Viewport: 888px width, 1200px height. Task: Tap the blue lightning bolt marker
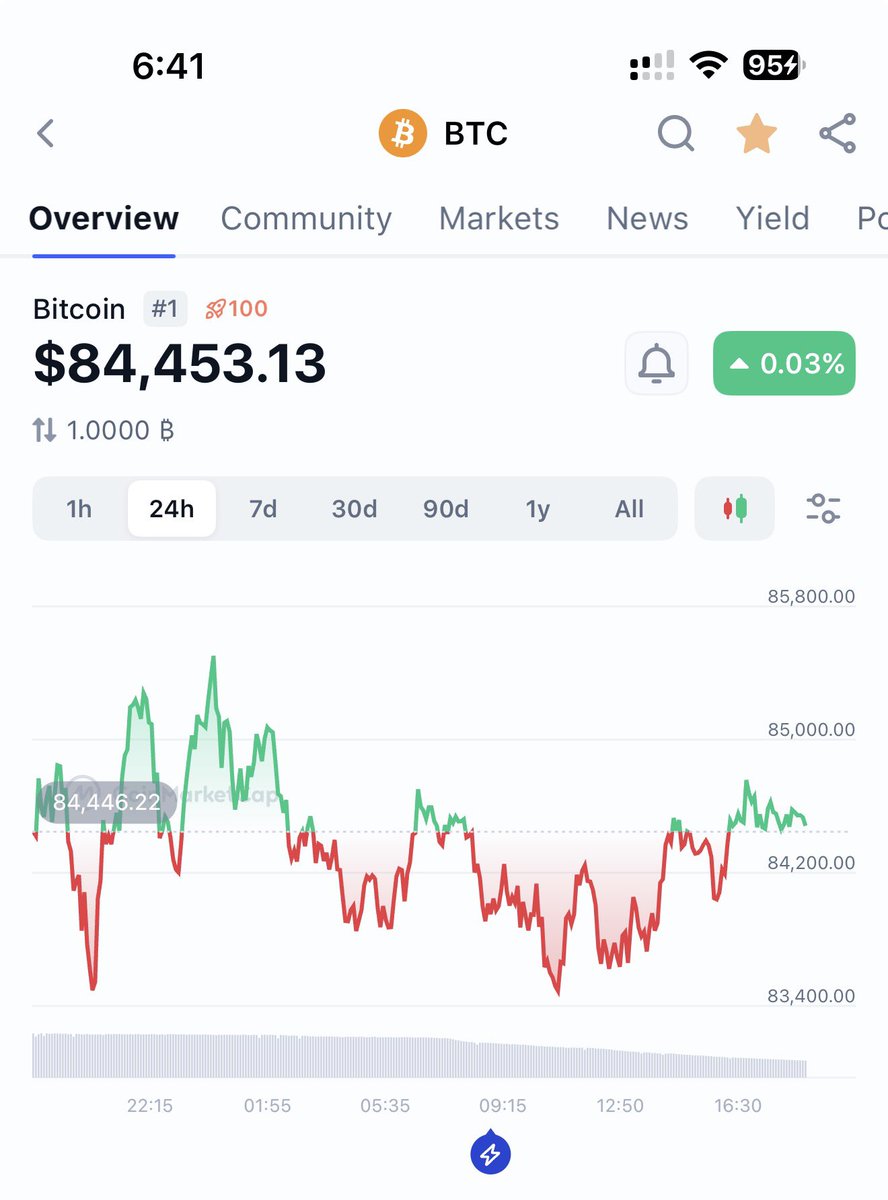coord(490,1154)
